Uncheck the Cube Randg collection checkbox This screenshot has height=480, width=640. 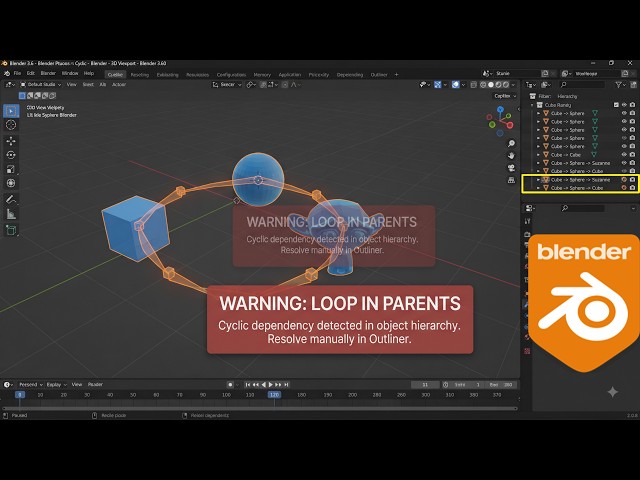(616, 105)
